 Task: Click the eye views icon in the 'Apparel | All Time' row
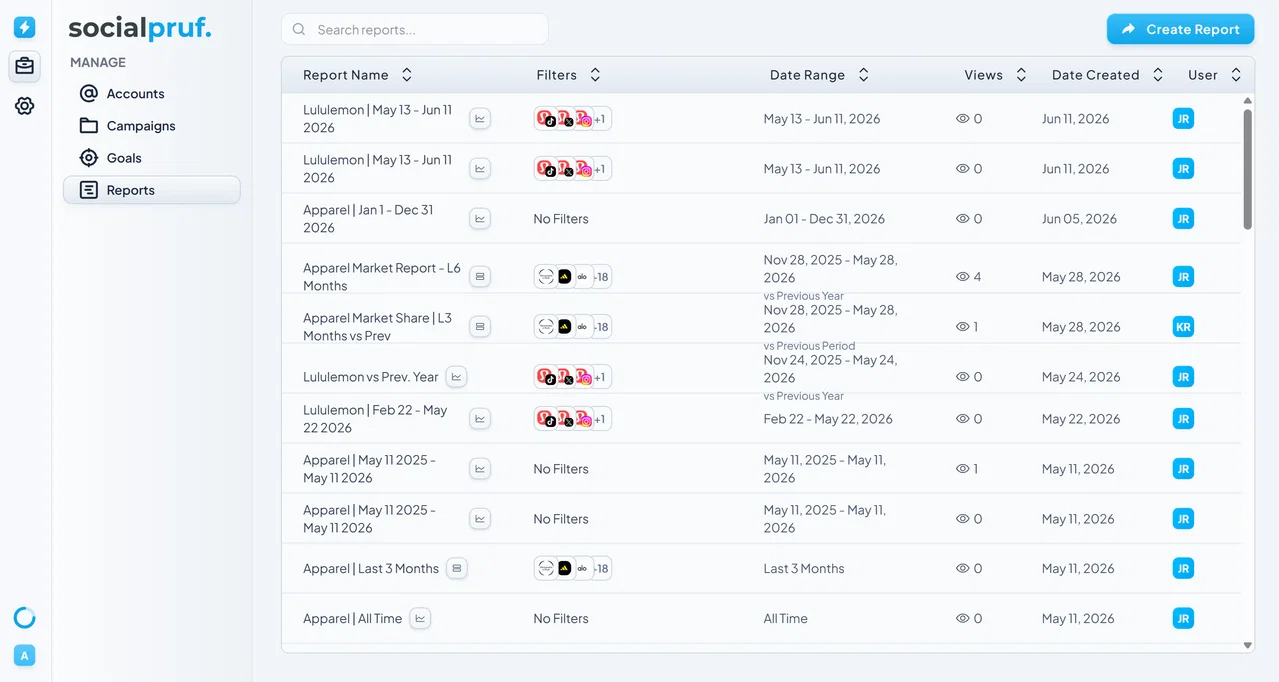(963, 618)
